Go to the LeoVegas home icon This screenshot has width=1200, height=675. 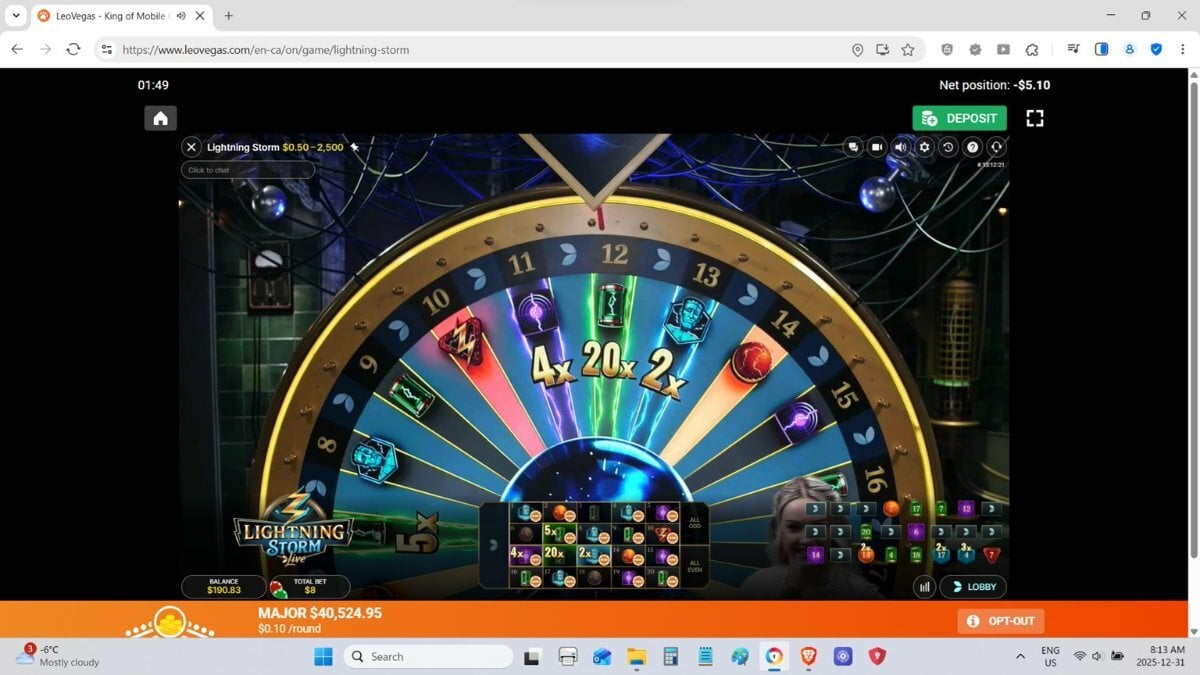160,118
